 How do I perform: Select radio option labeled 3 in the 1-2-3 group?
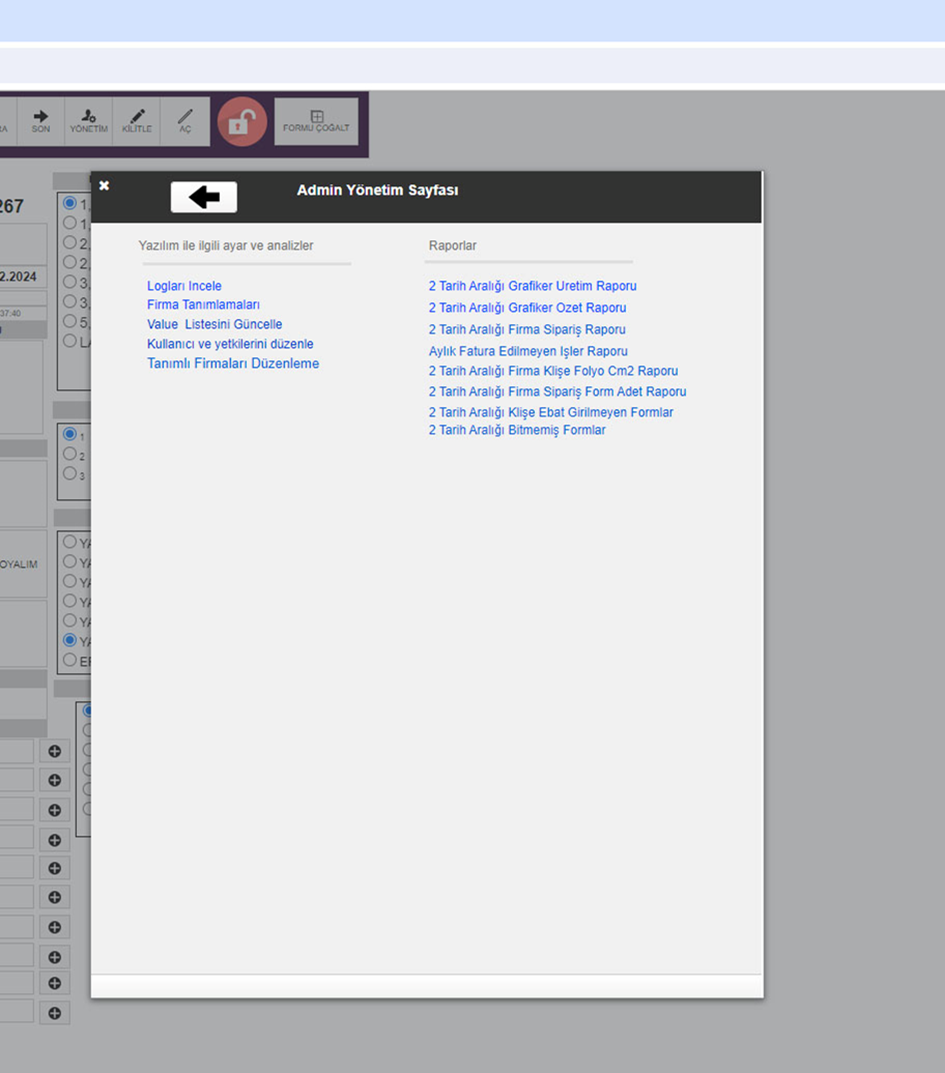click(x=70, y=474)
